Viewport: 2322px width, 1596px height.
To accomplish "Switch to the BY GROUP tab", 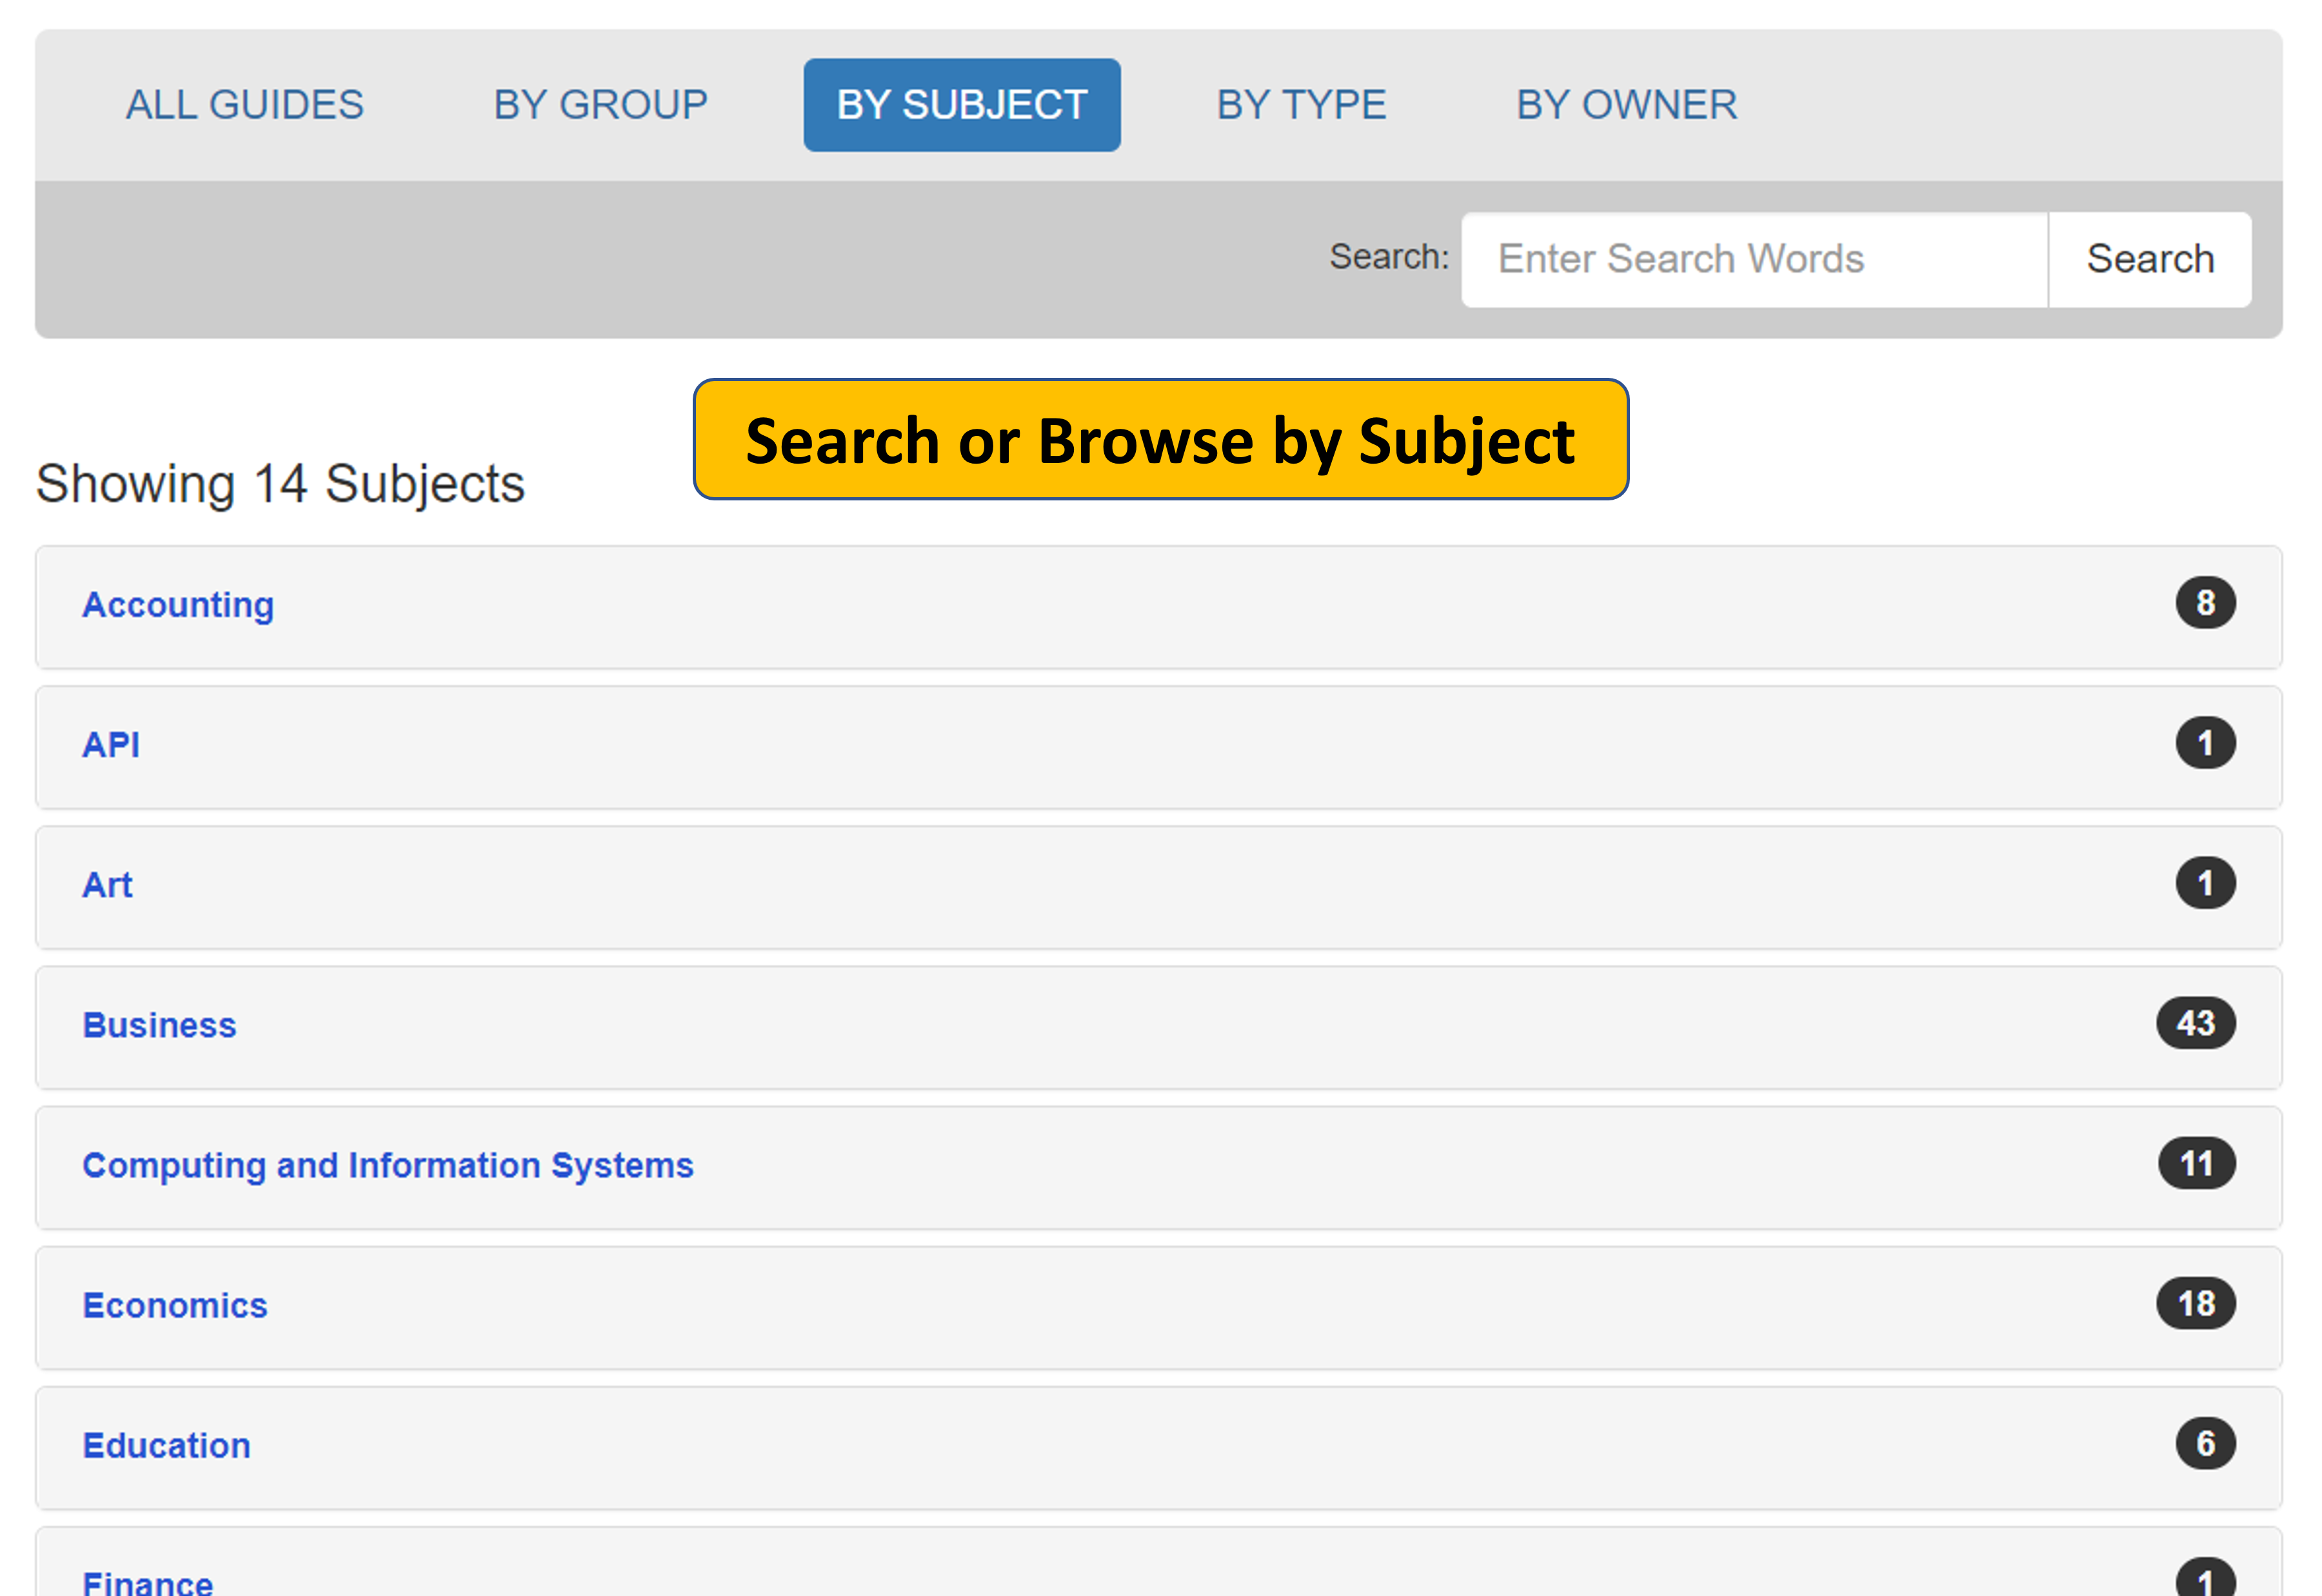I will click(x=600, y=105).
